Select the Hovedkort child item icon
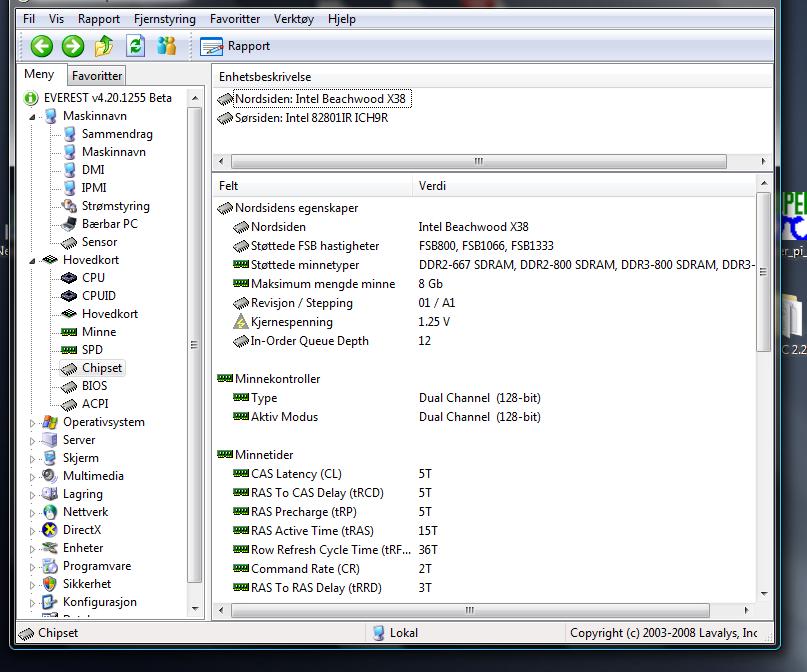This screenshot has height=672, width=807. (69, 313)
